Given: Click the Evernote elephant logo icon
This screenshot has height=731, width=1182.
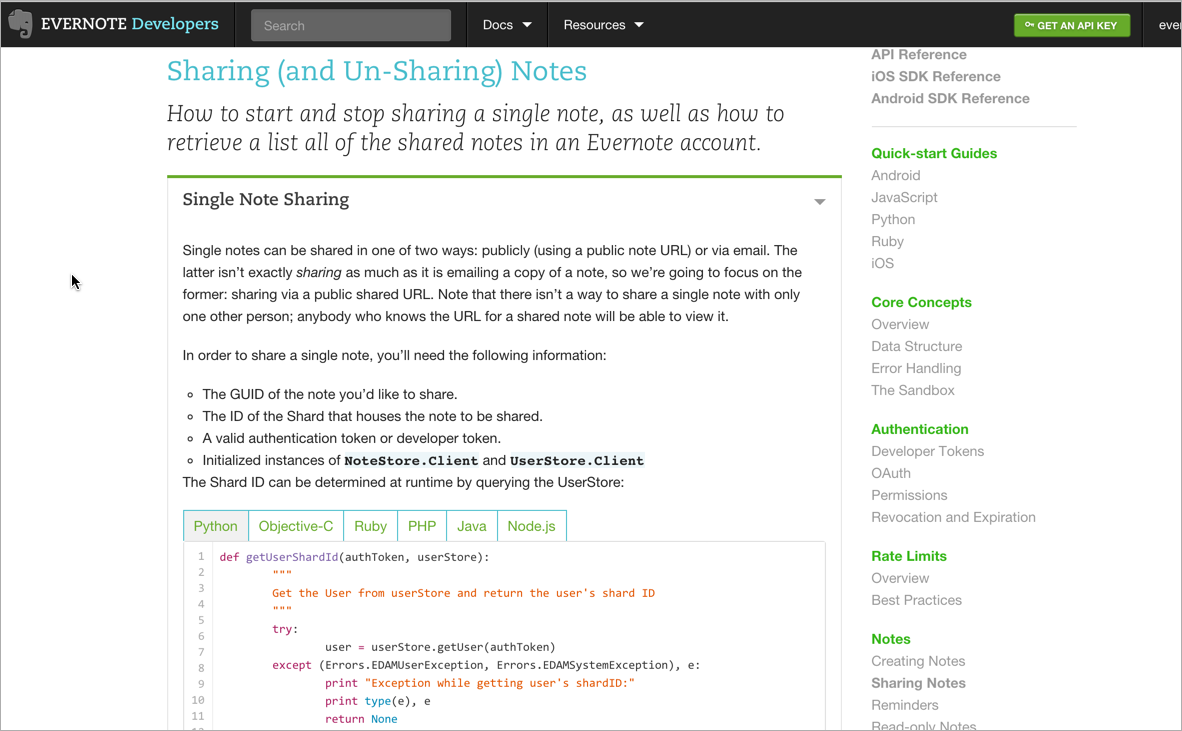Looking at the screenshot, I should tap(20, 24).
